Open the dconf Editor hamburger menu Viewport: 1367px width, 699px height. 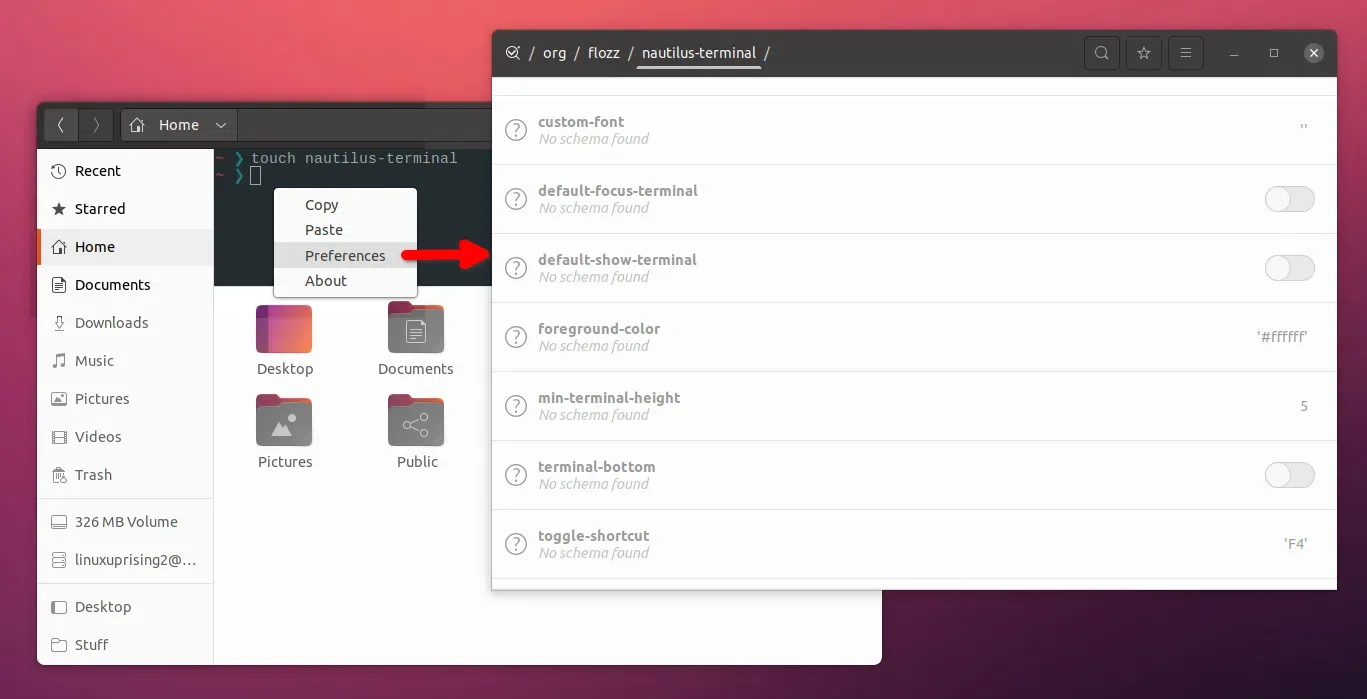pyautogui.click(x=1185, y=53)
